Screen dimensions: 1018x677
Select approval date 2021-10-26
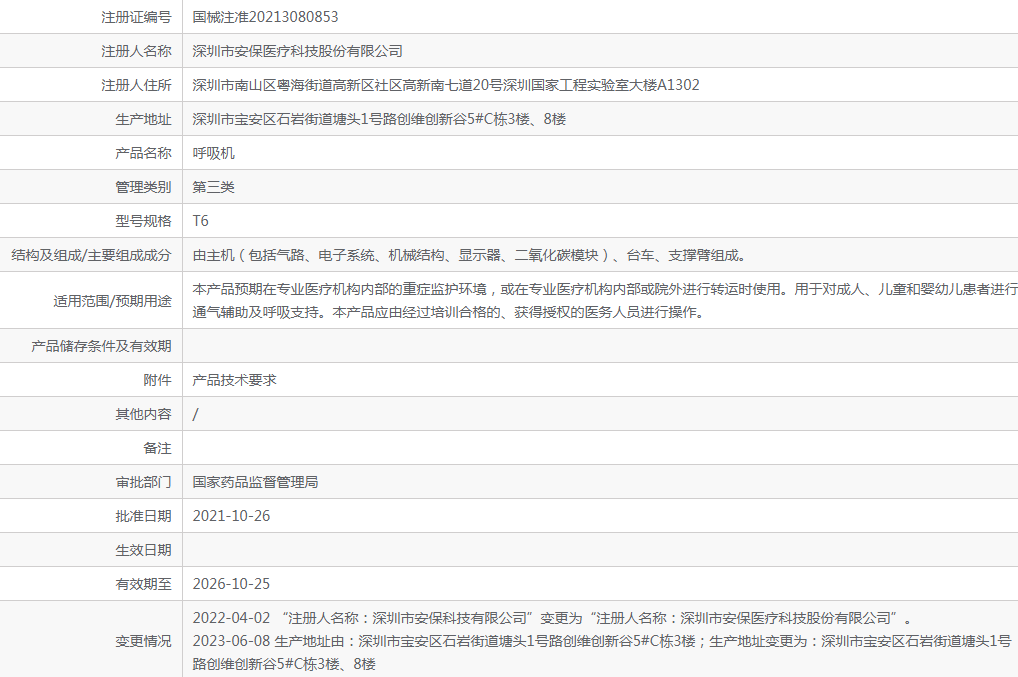(231, 516)
